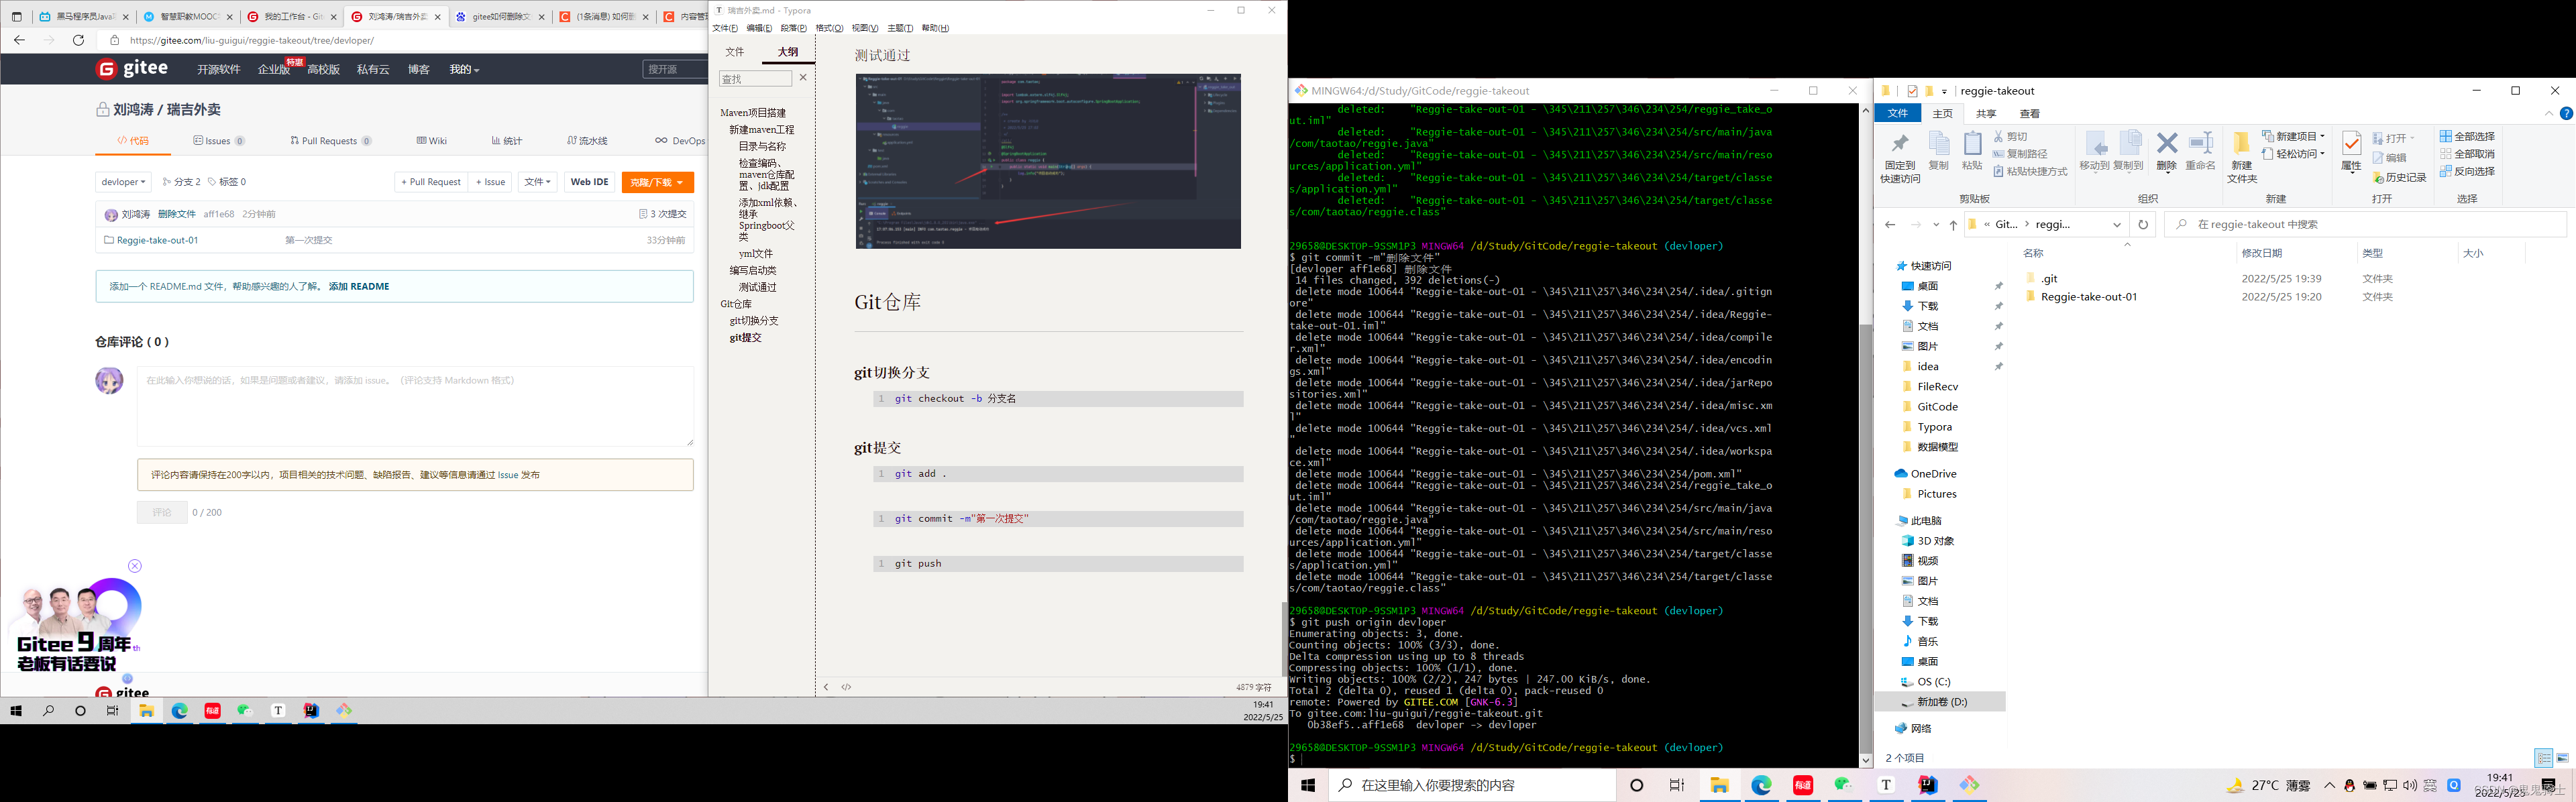Toggle Typora source code mode icon
Viewport: 2576px width, 802px height.
[x=846, y=687]
